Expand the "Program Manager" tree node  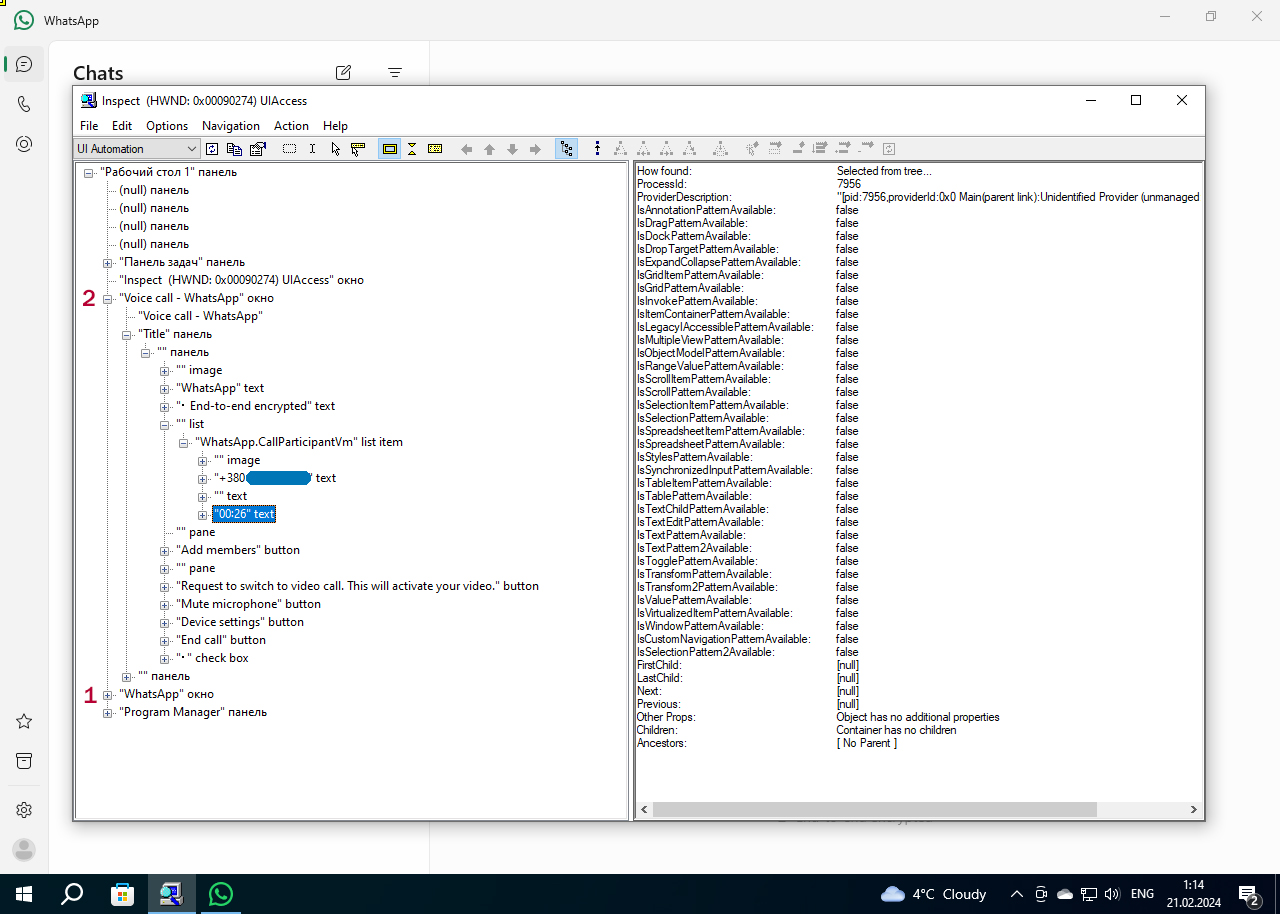coord(108,712)
